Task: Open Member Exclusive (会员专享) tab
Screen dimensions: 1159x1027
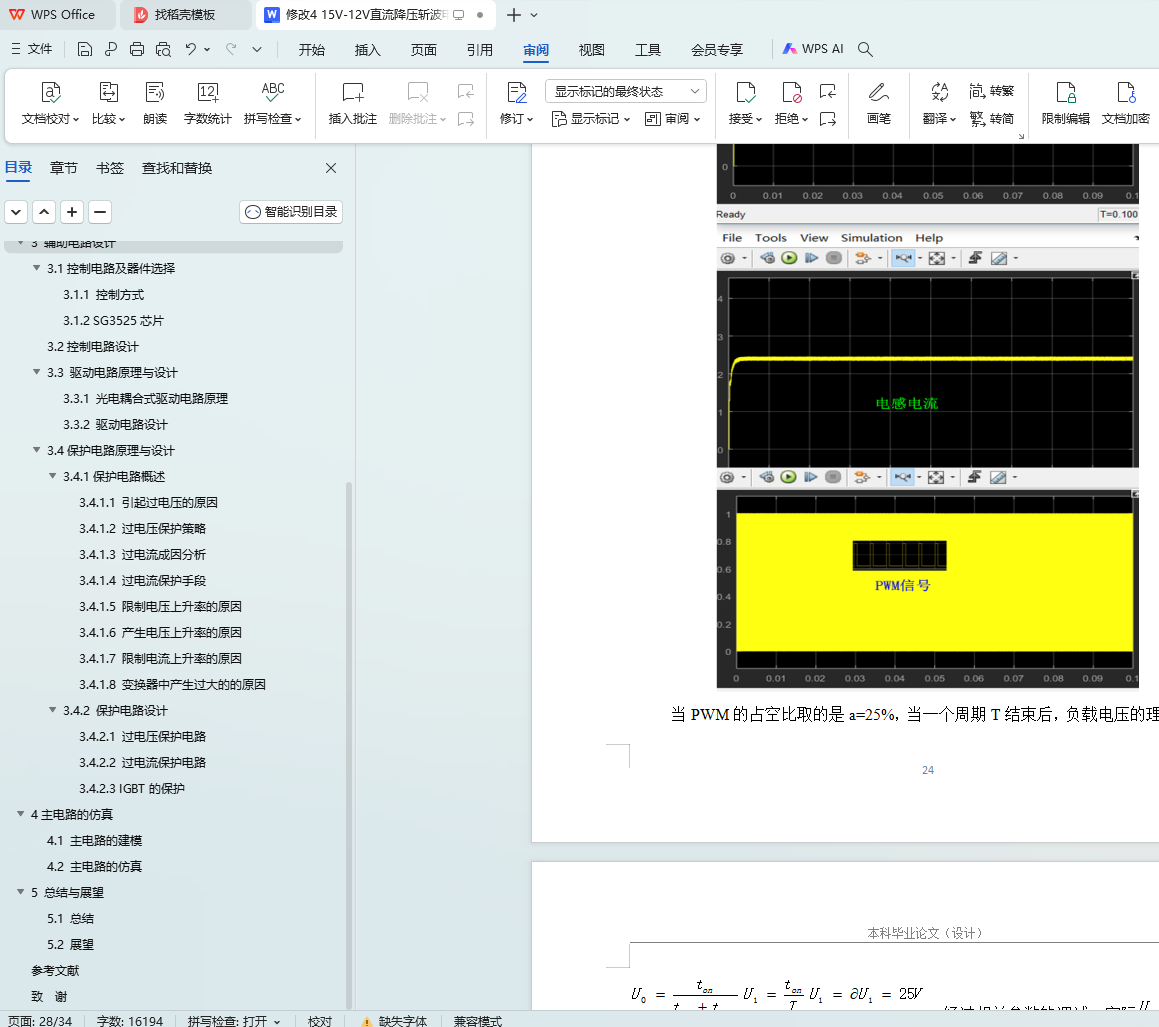Action: click(716, 50)
